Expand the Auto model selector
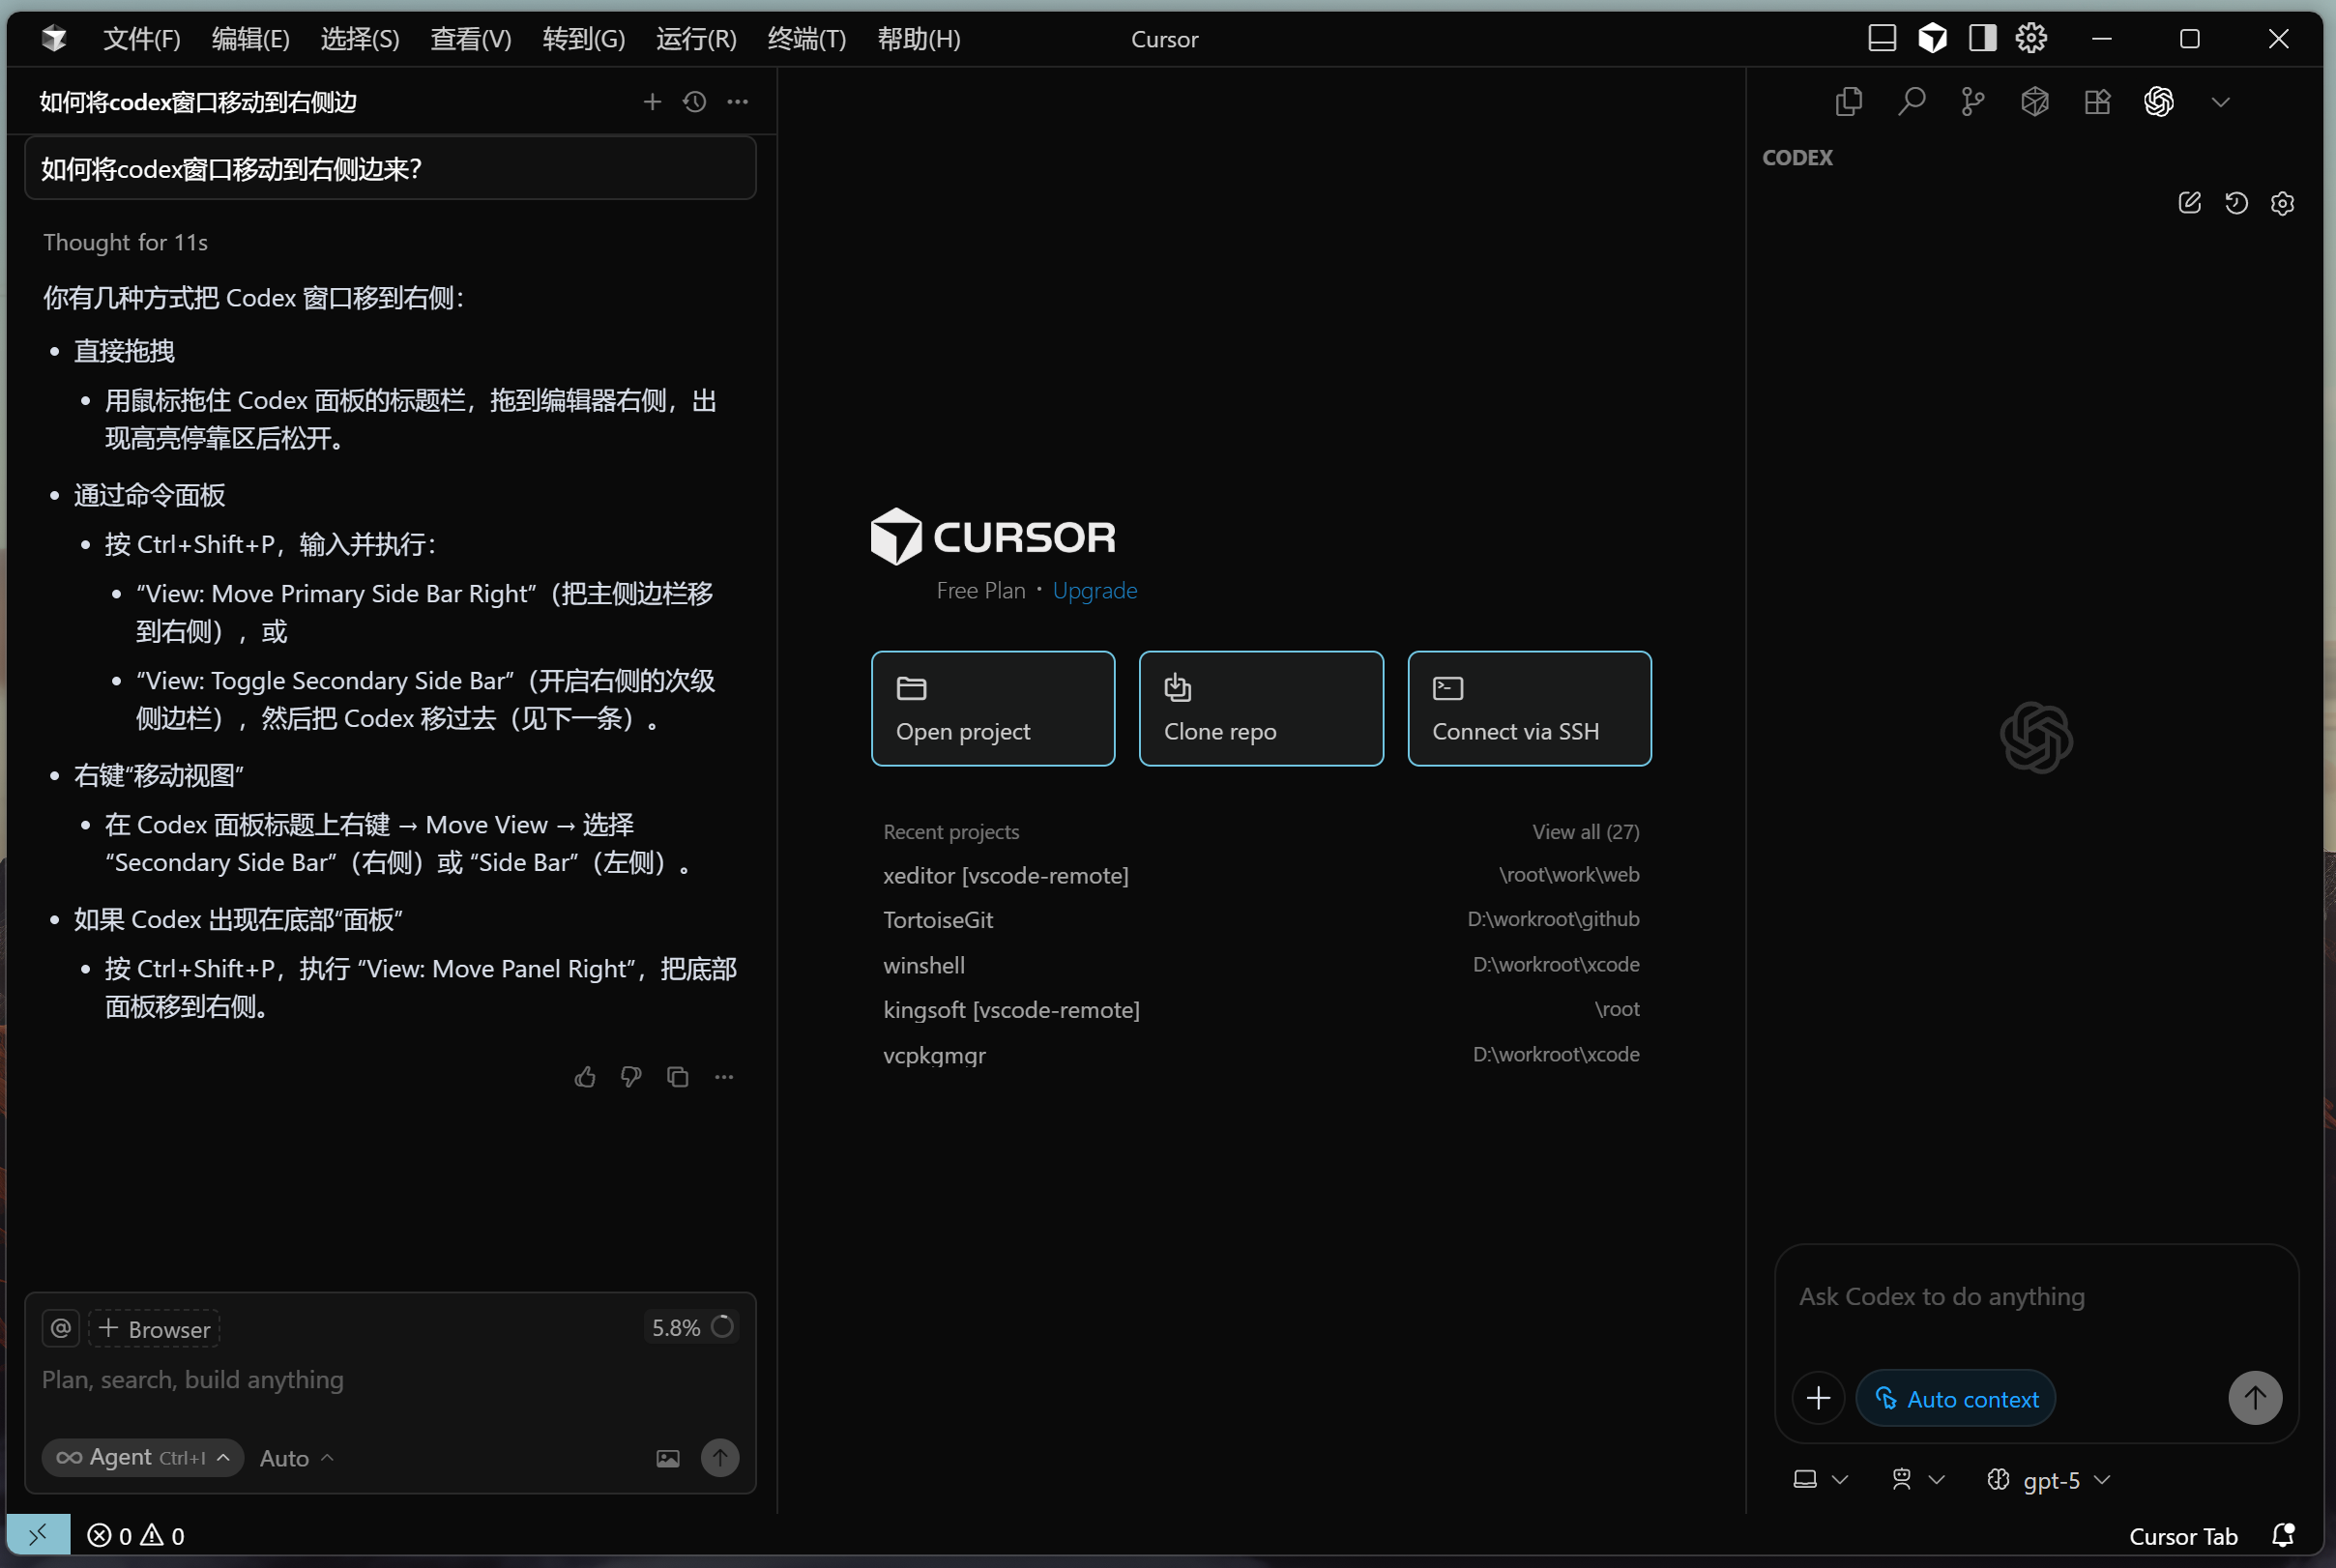This screenshot has width=2336, height=1568. [x=296, y=1458]
